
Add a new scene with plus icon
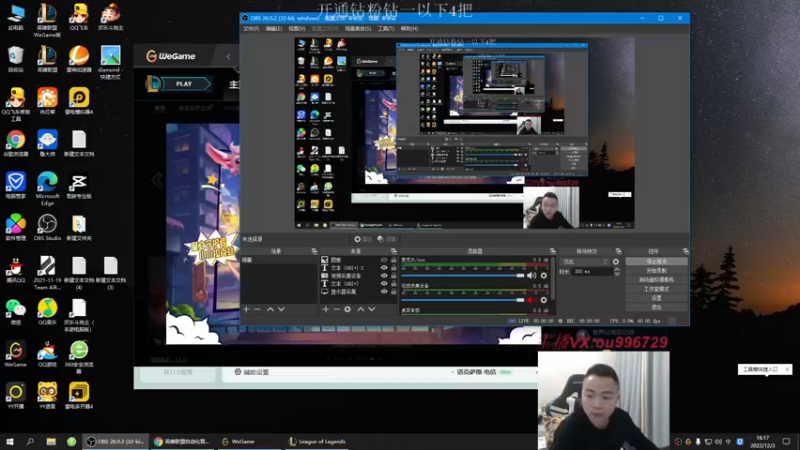point(246,309)
